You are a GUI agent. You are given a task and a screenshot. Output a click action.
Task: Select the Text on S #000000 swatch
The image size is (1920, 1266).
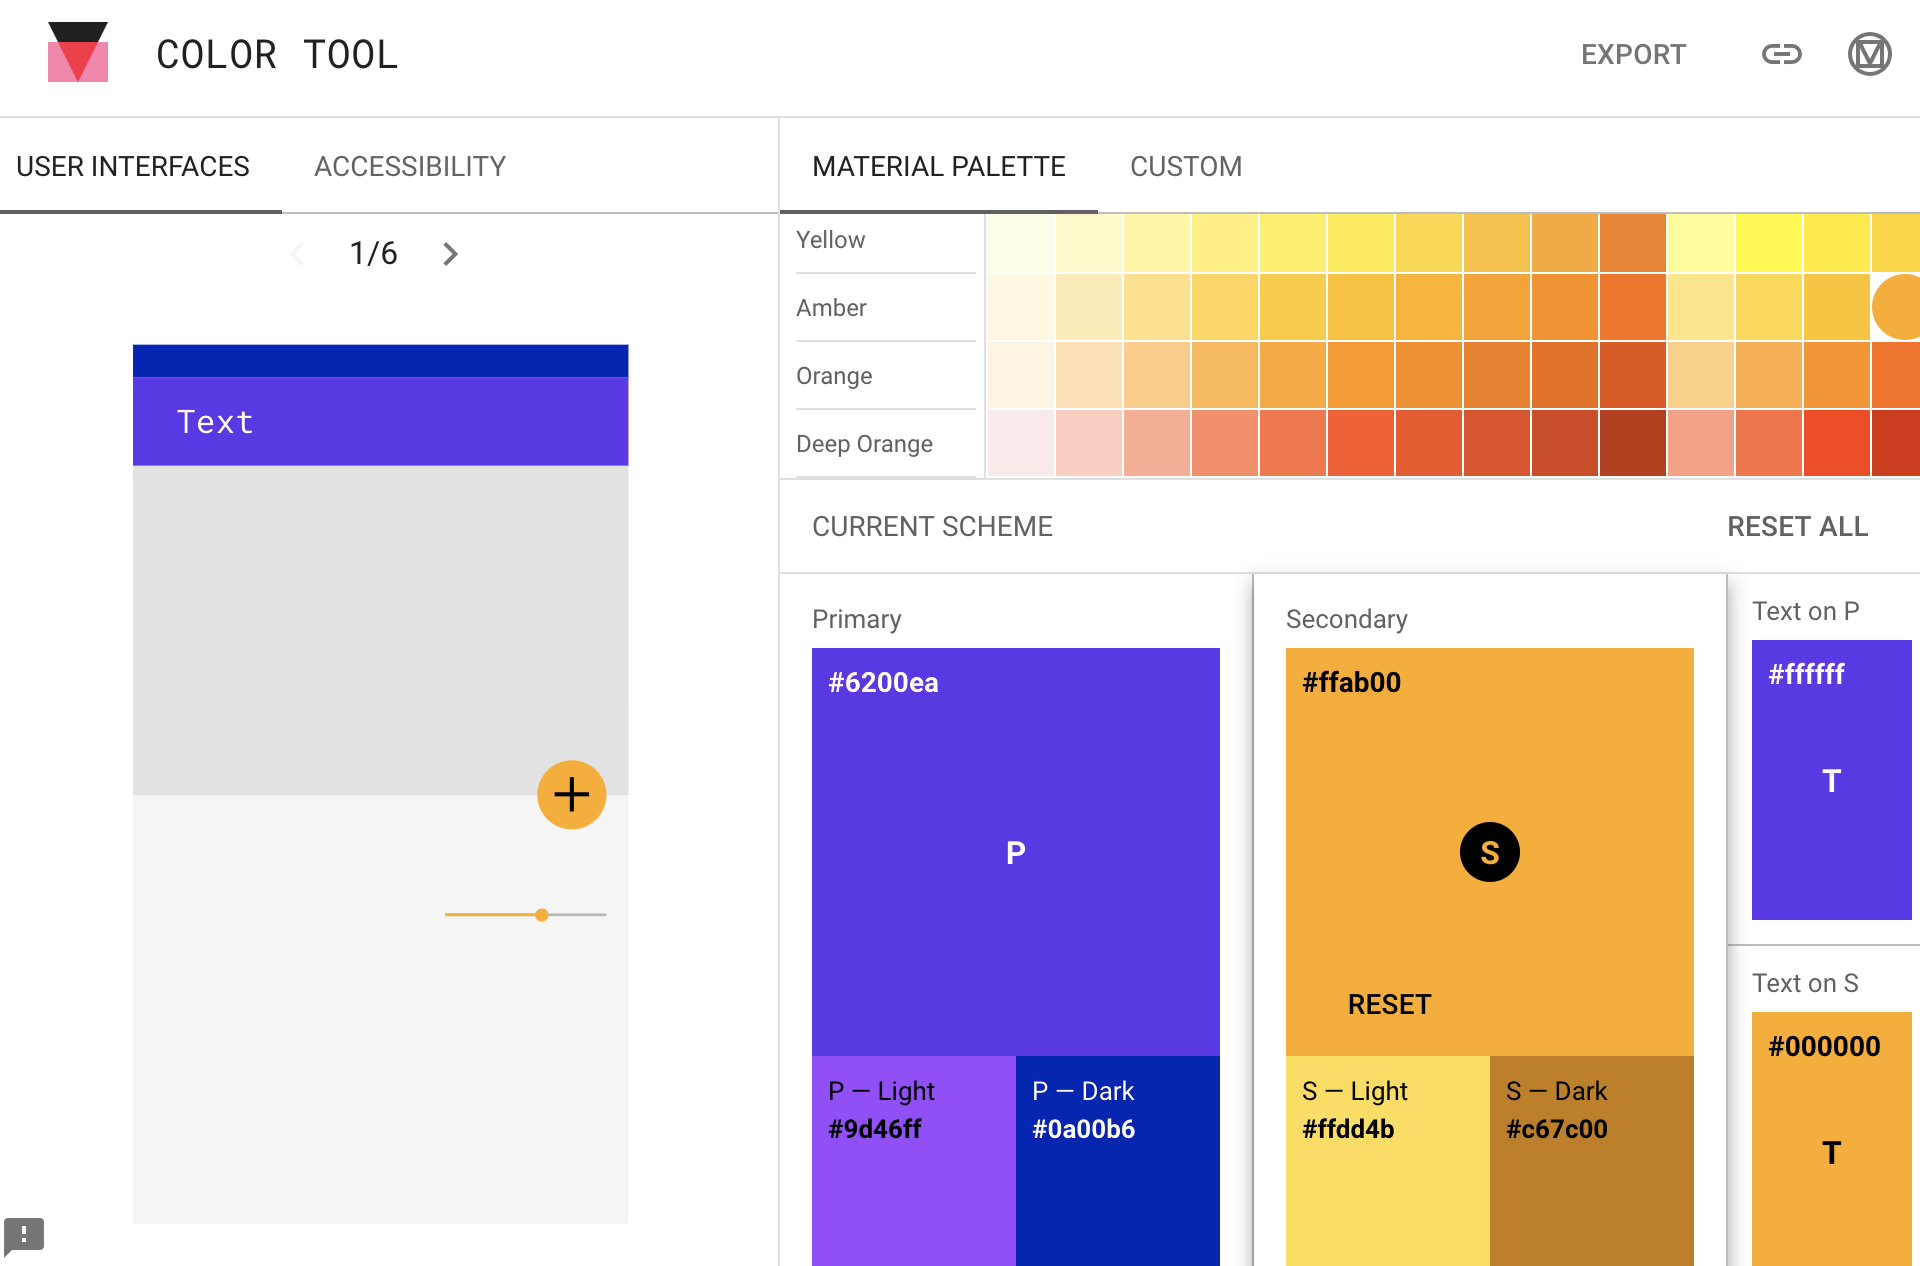click(x=1832, y=1139)
